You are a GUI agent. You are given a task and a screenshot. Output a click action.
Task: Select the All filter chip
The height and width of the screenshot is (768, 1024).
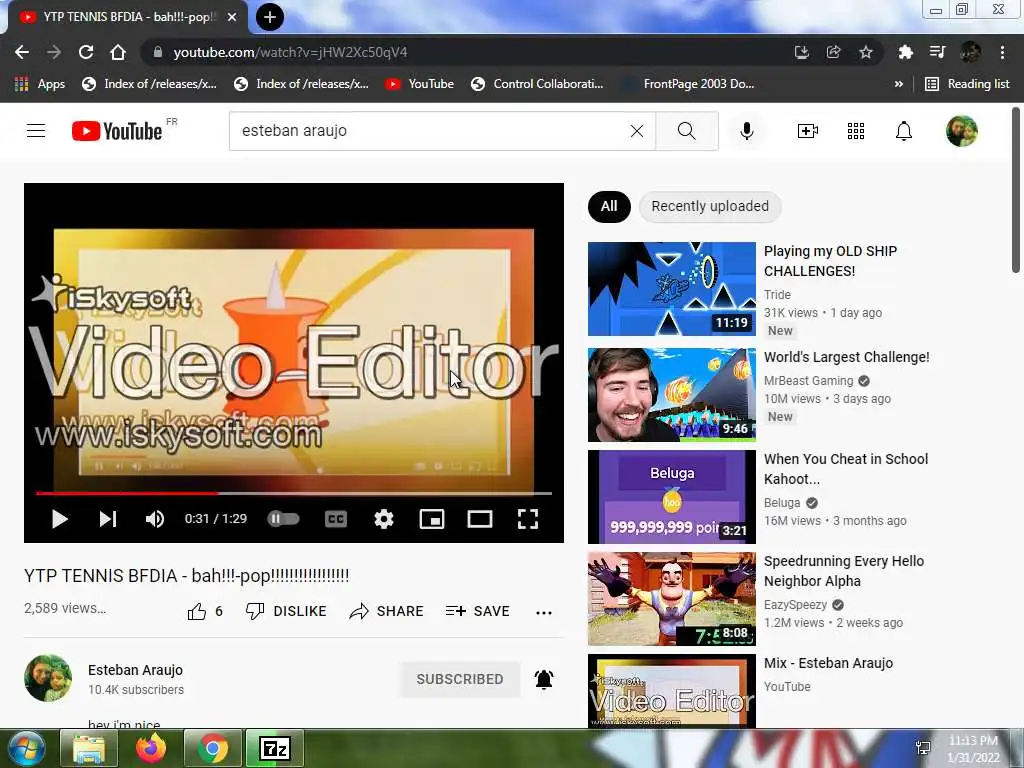[x=609, y=206]
